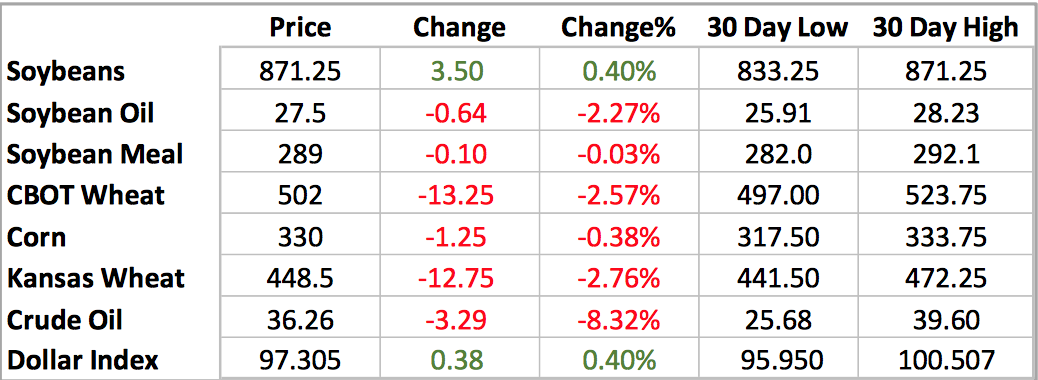Select Crude Oil change percent -8.32%
1038x380 pixels.
617,319
